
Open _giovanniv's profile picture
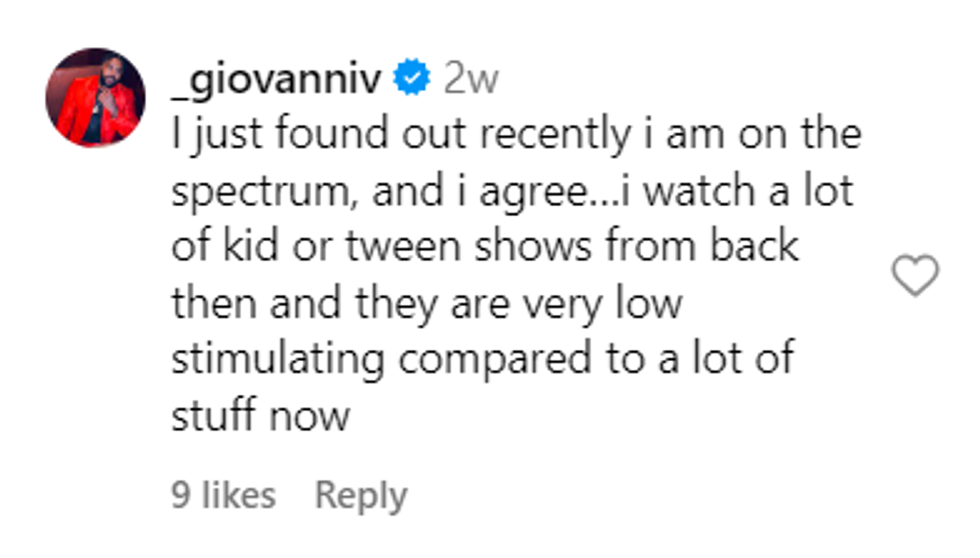point(95,98)
